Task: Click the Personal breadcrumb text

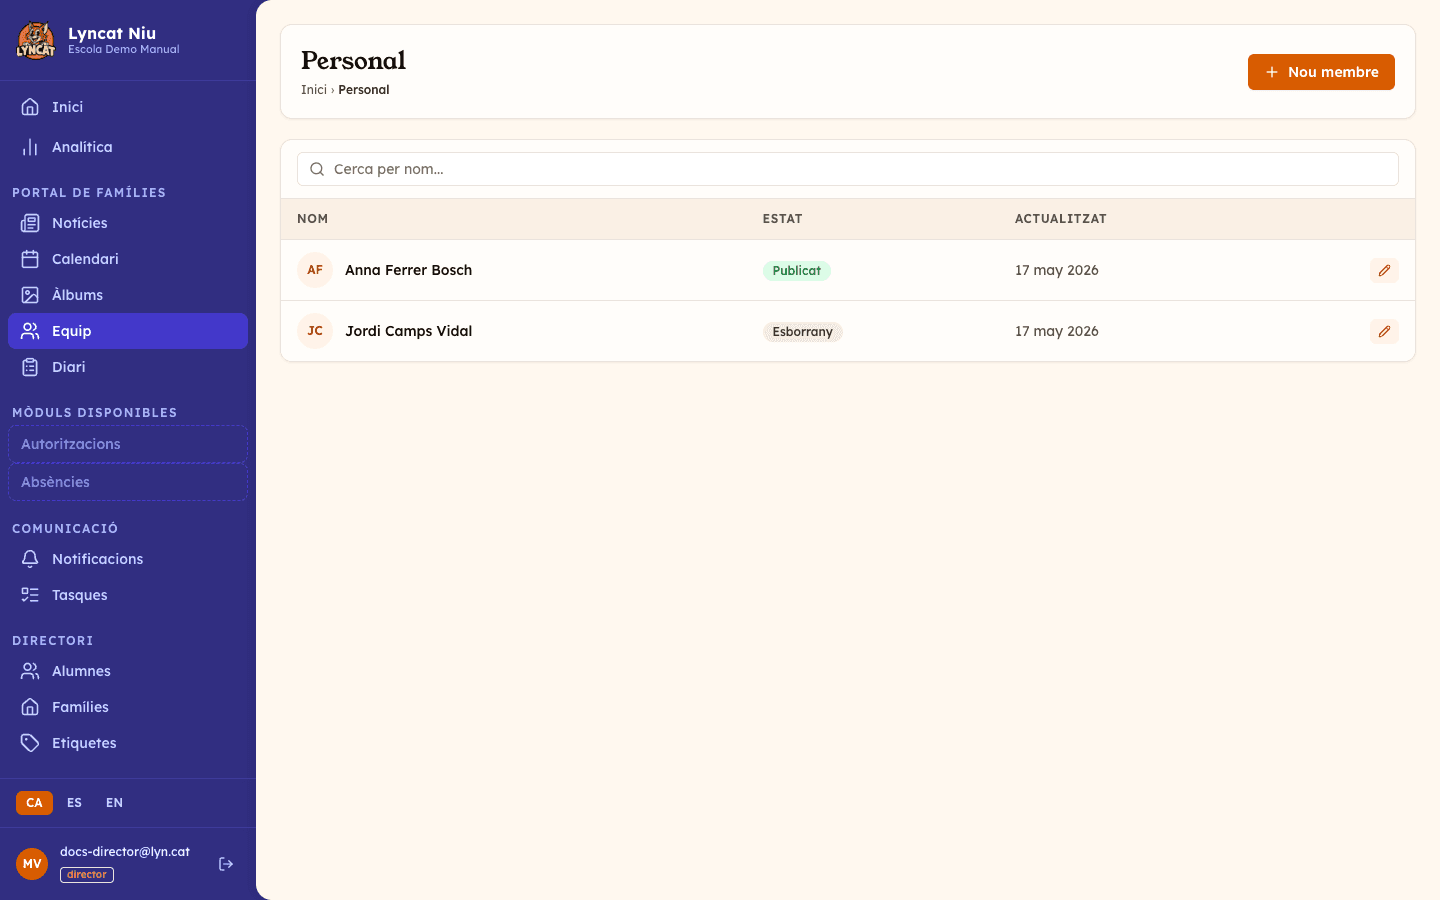Action: point(364,90)
